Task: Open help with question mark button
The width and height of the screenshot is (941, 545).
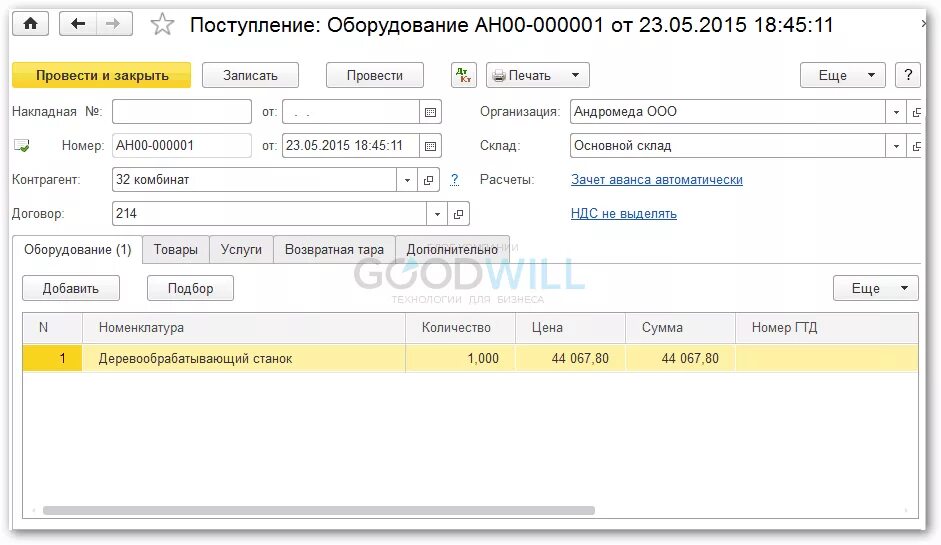Action: [907, 75]
